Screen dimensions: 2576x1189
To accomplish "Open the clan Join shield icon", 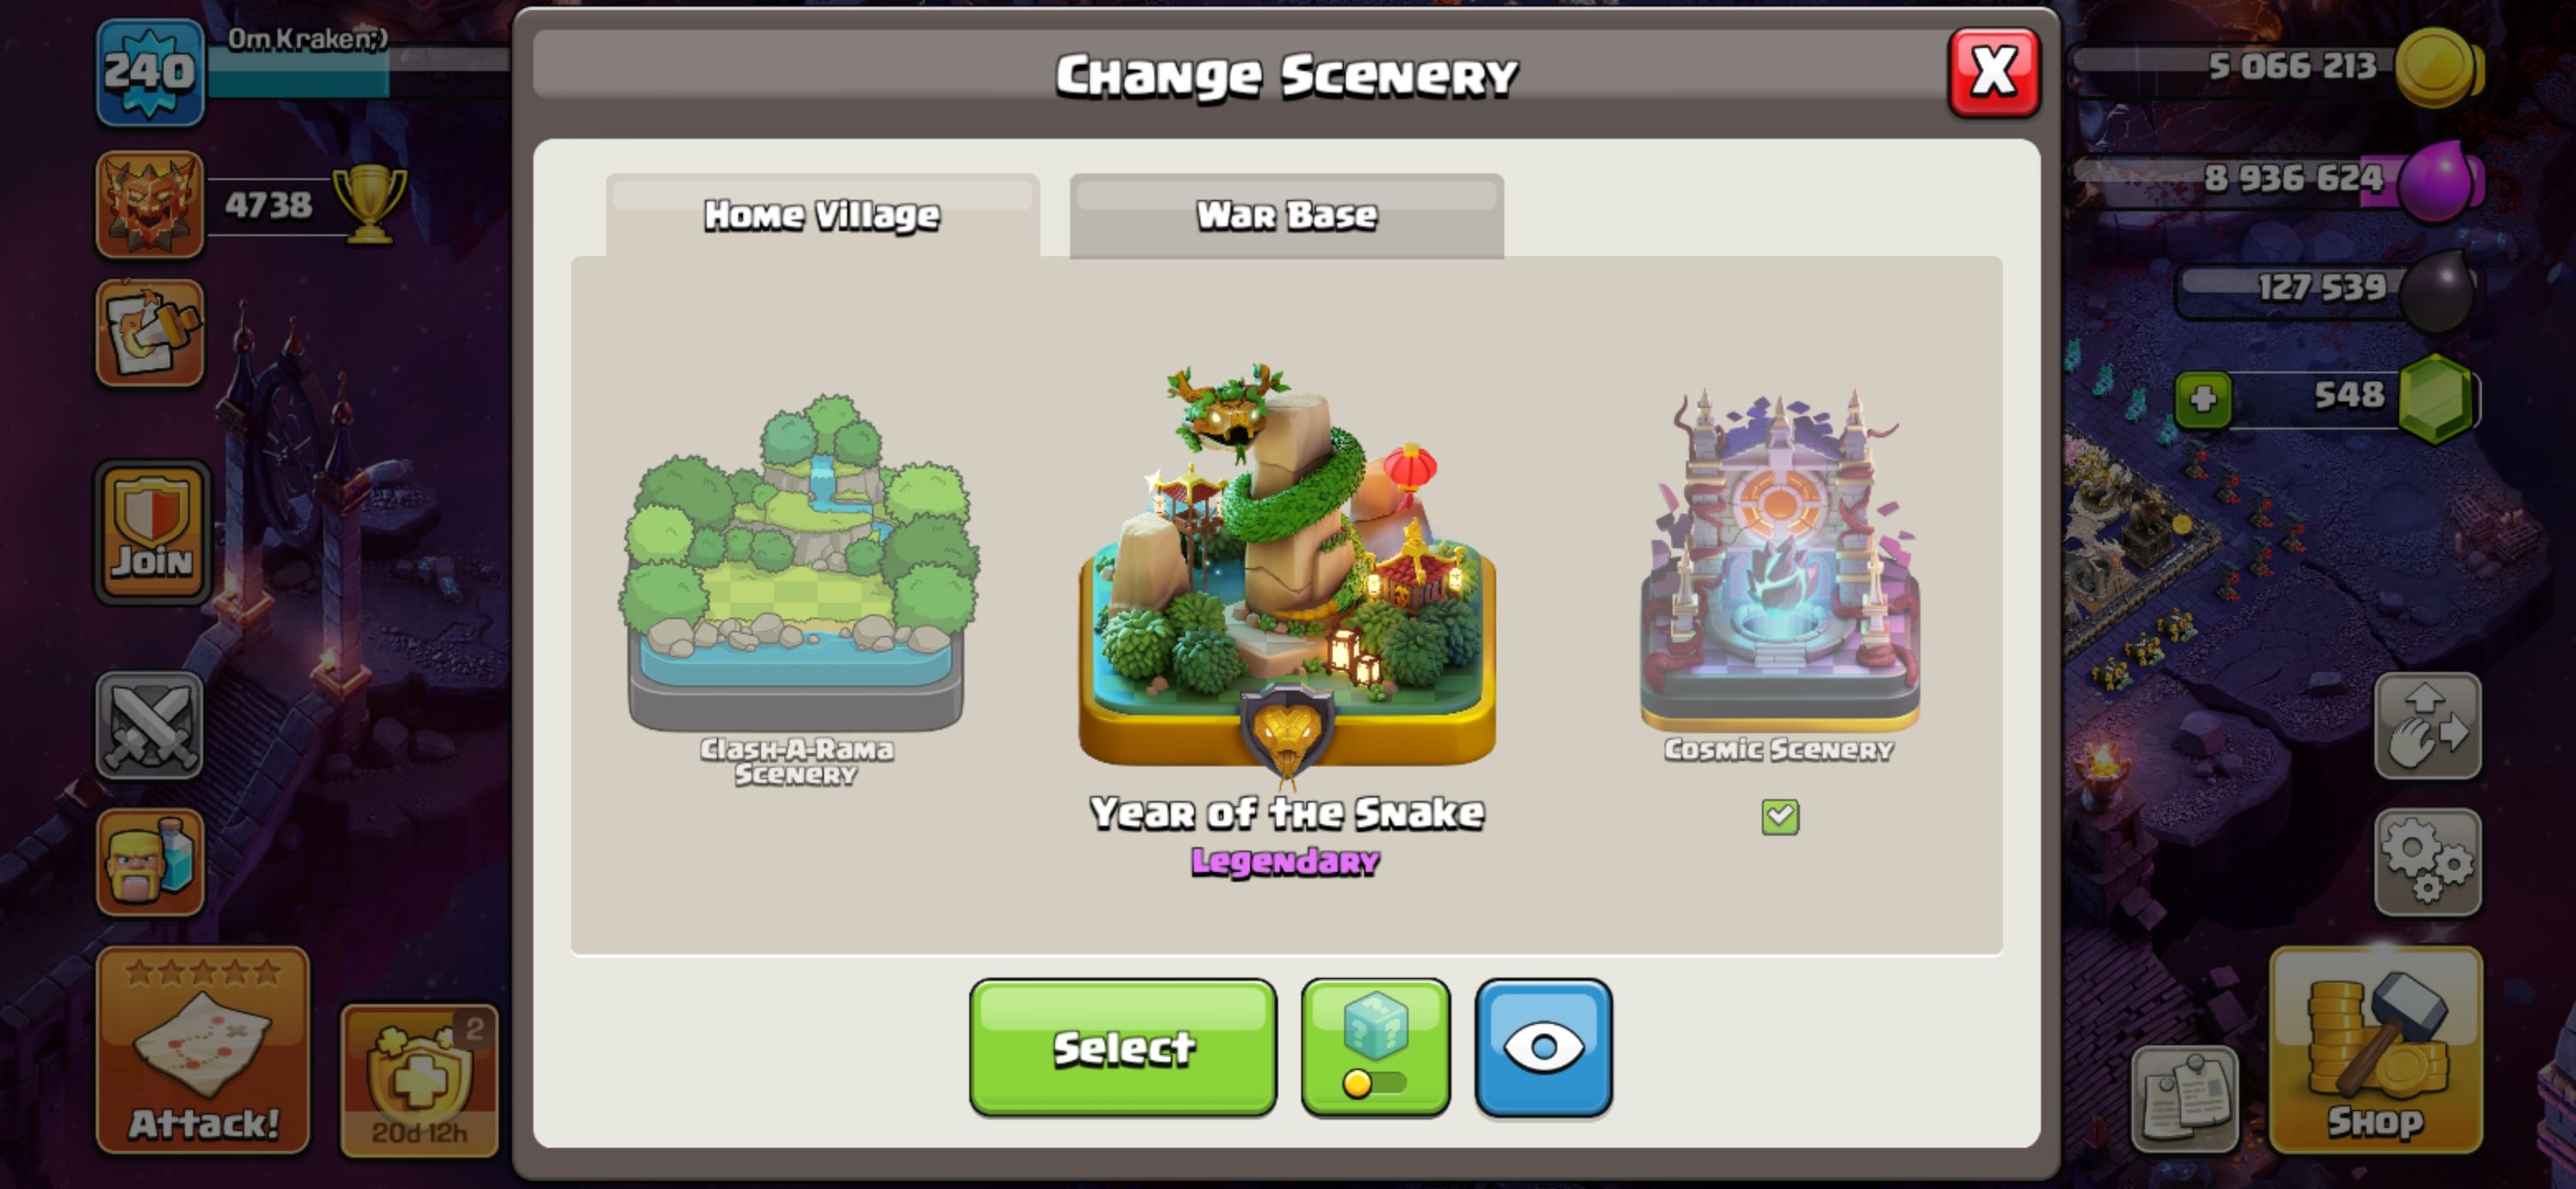I will click(152, 532).
